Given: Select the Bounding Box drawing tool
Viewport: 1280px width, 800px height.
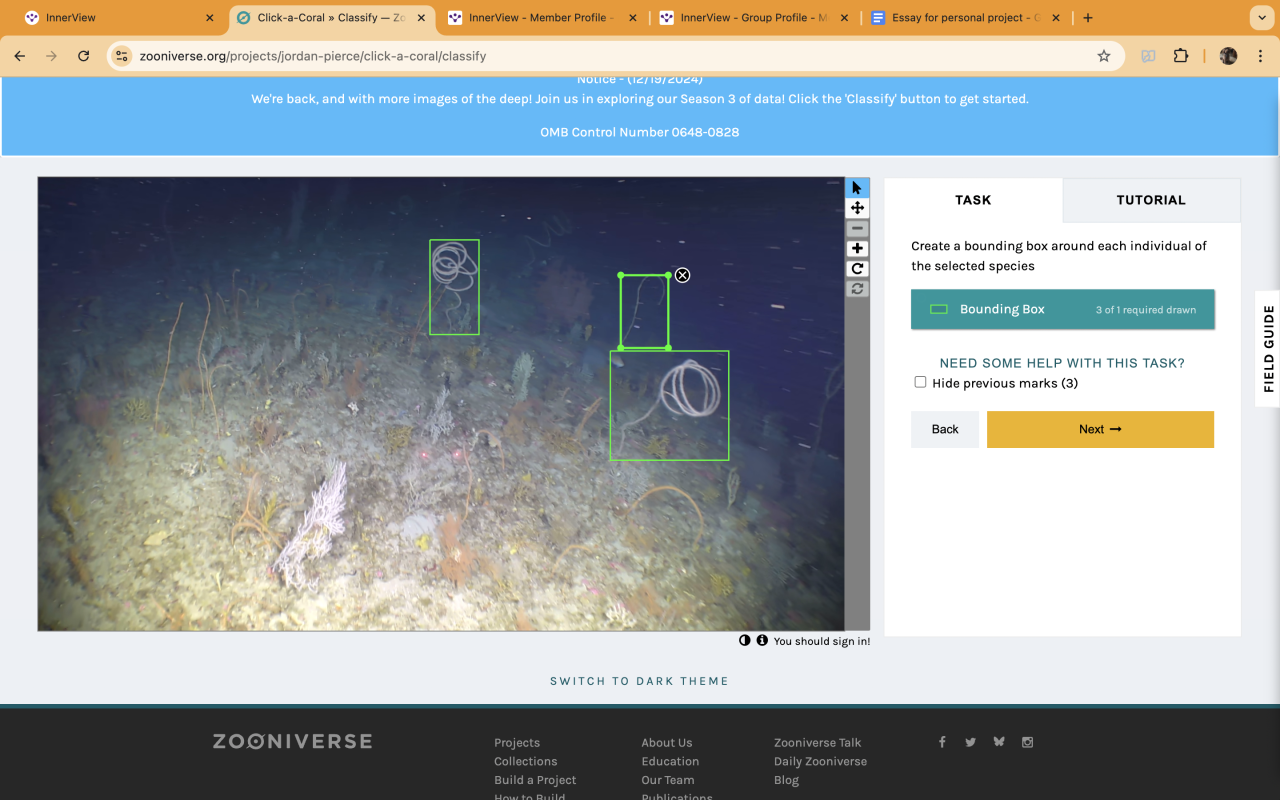Looking at the screenshot, I should 1063,309.
